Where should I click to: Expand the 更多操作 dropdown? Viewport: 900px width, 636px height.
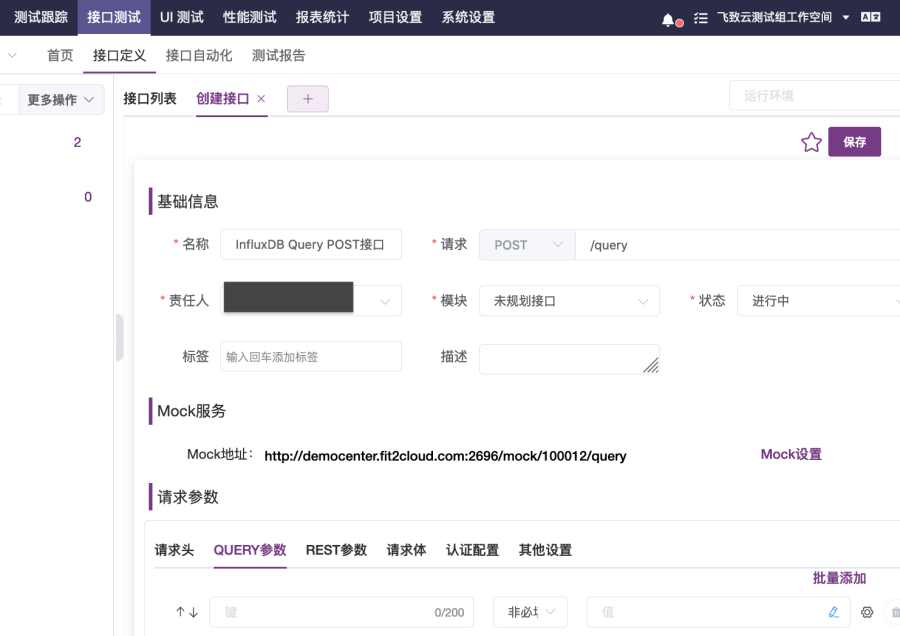point(60,100)
